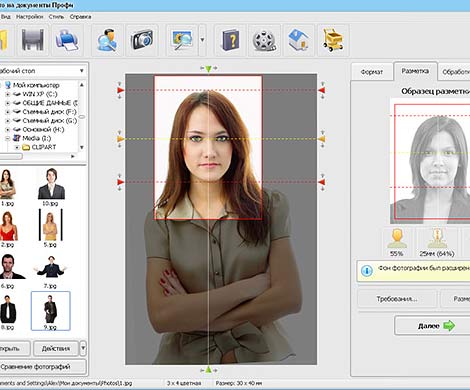The image size is (470, 390).
Task: Expand Съемный диск (F:)
Action: pyautogui.click(x=8, y=112)
